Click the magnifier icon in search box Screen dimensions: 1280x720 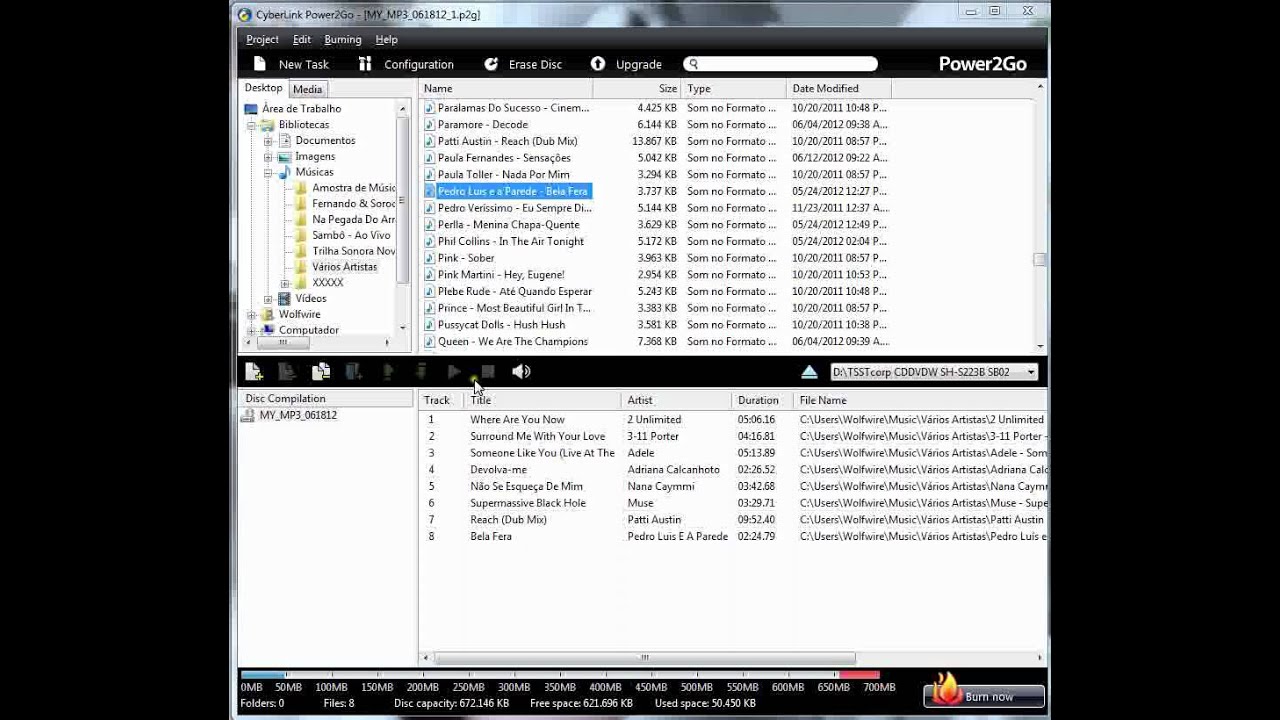click(693, 64)
